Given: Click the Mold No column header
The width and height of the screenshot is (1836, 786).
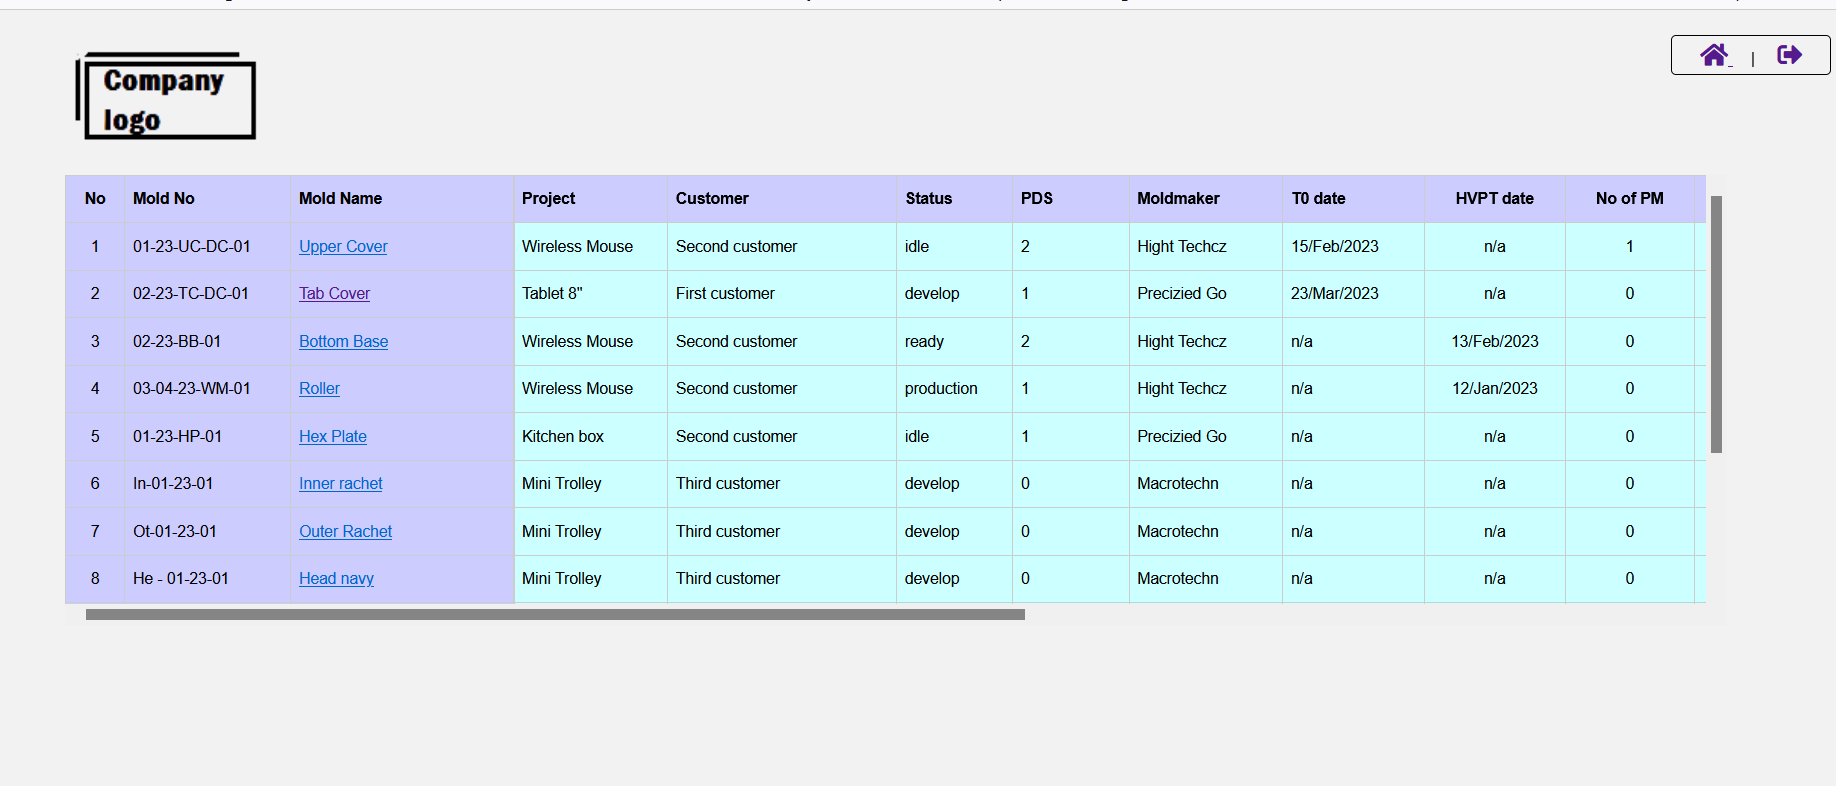Looking at the screenshot, I should pos(164,199).
